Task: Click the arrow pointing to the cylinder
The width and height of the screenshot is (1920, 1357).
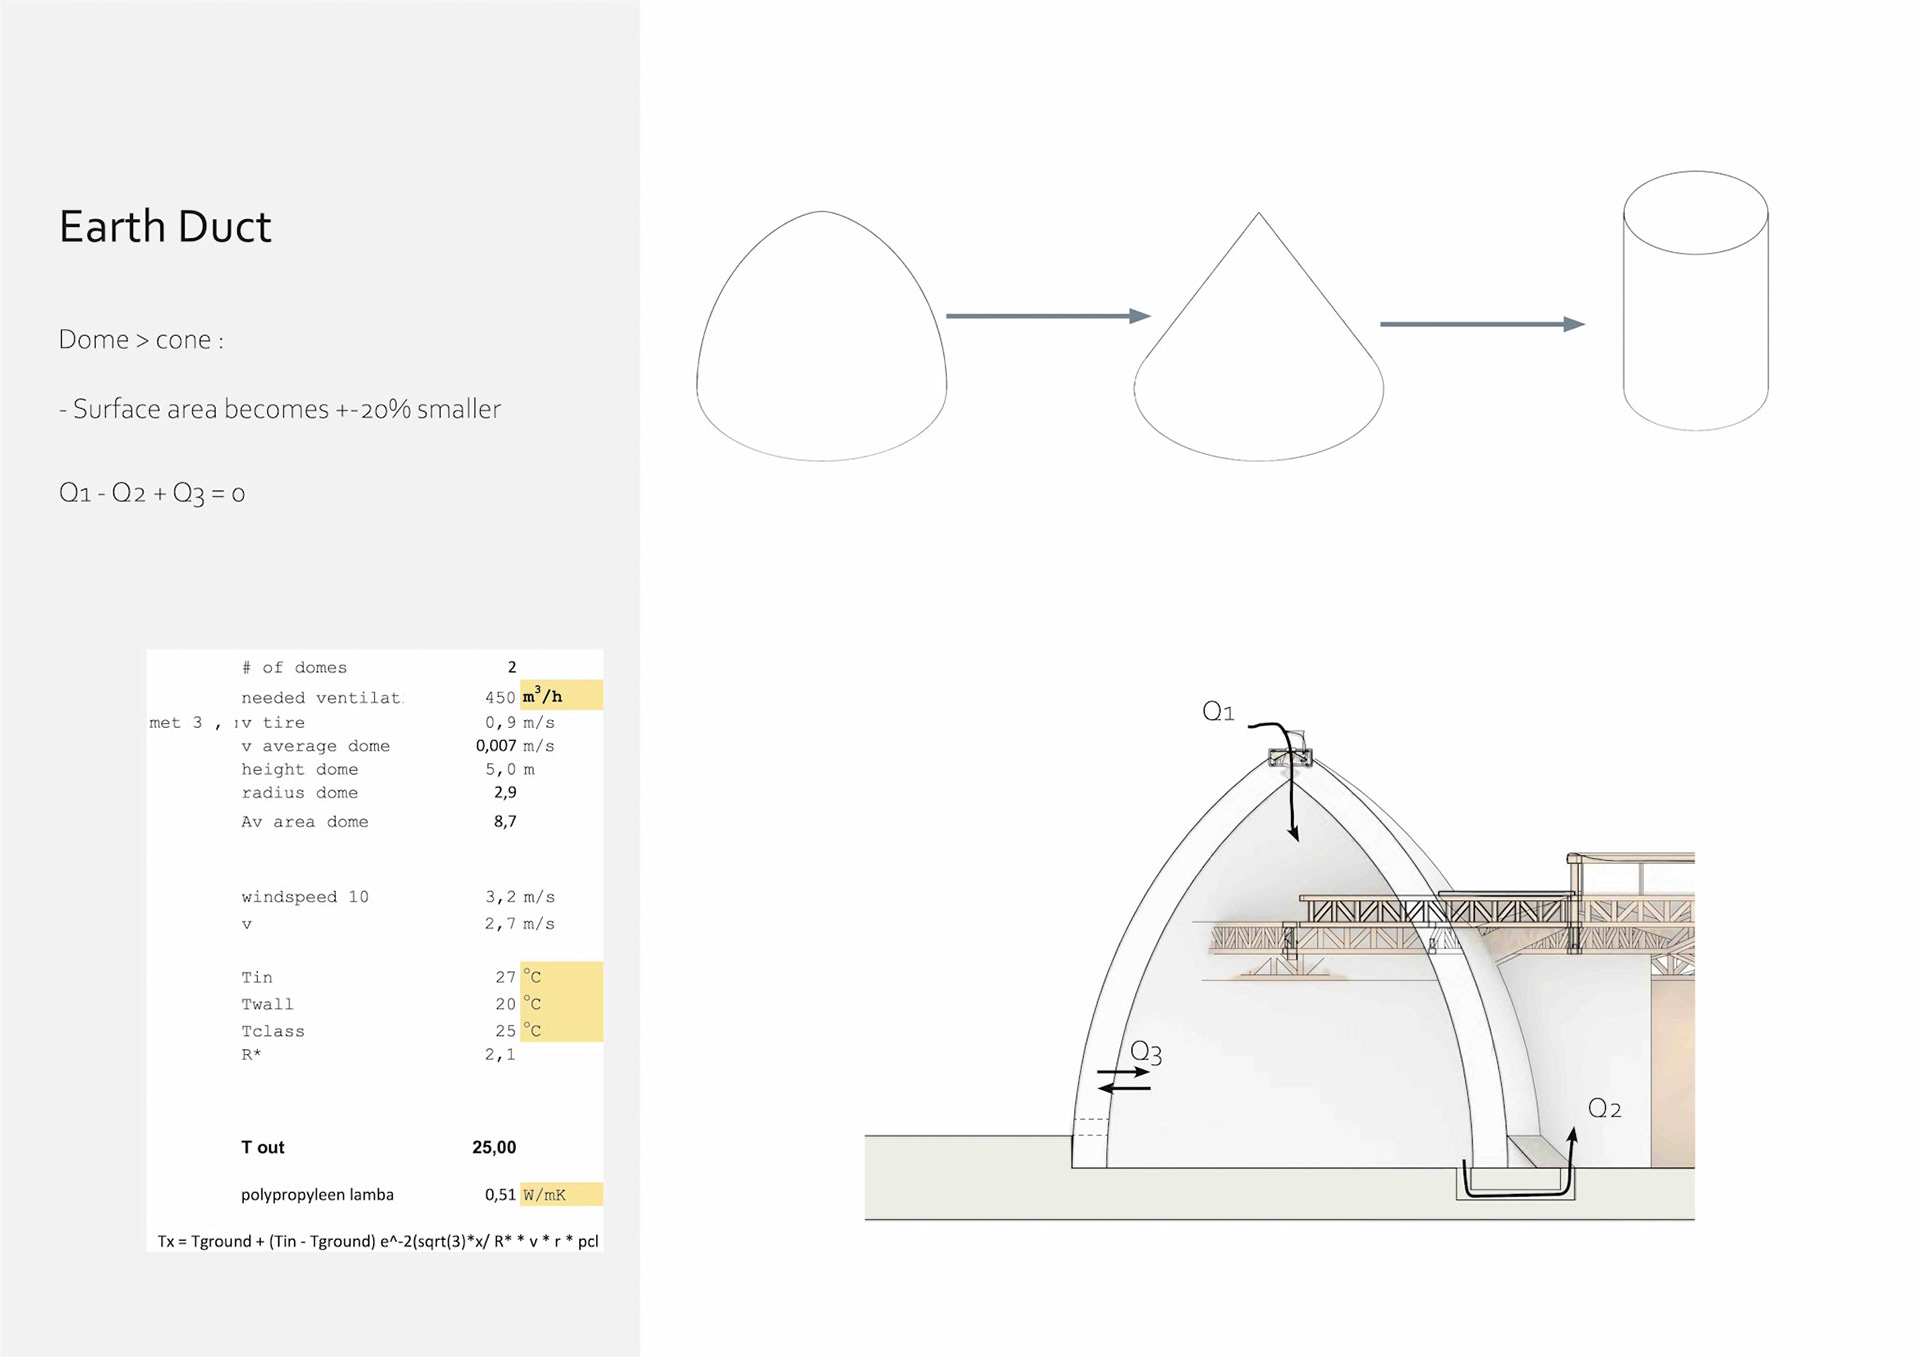Action: click(1481, 324)
